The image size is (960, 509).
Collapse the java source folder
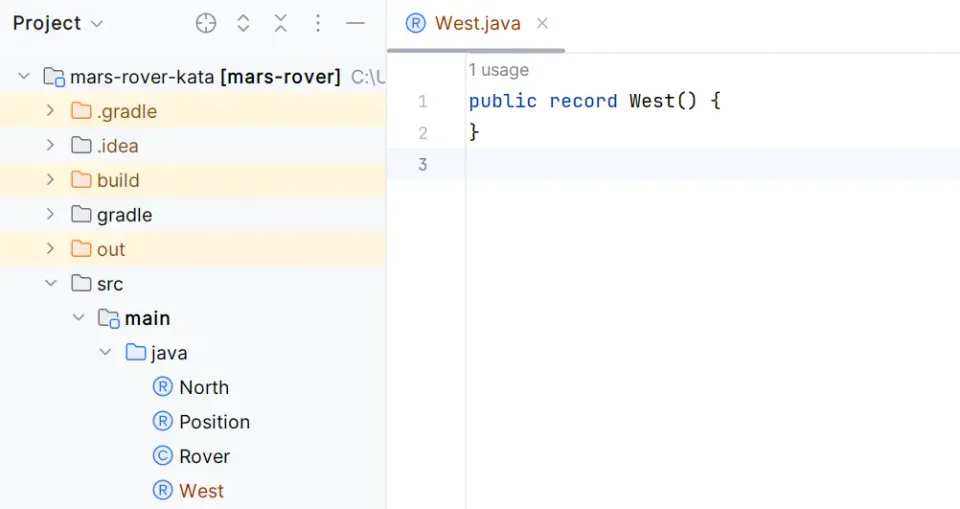[105, 353]
